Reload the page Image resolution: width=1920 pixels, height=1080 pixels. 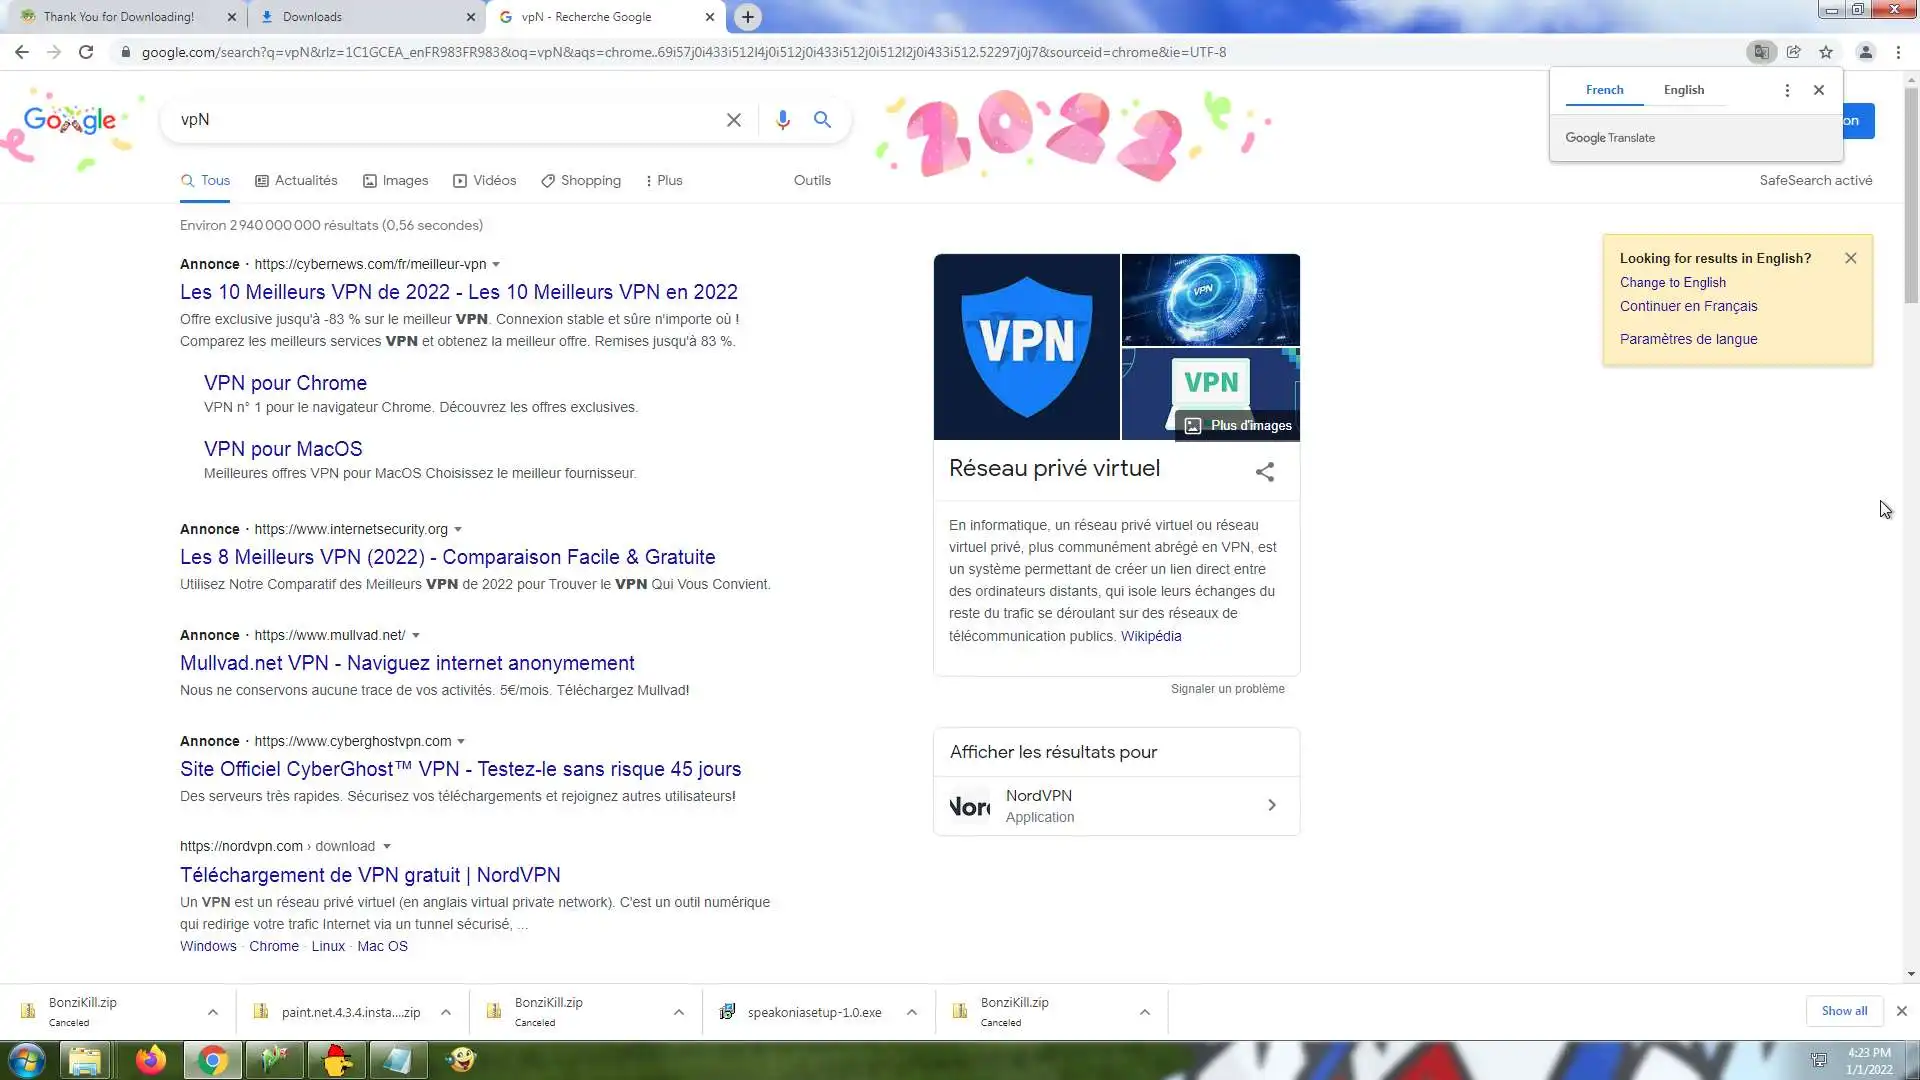click(86, 52)
